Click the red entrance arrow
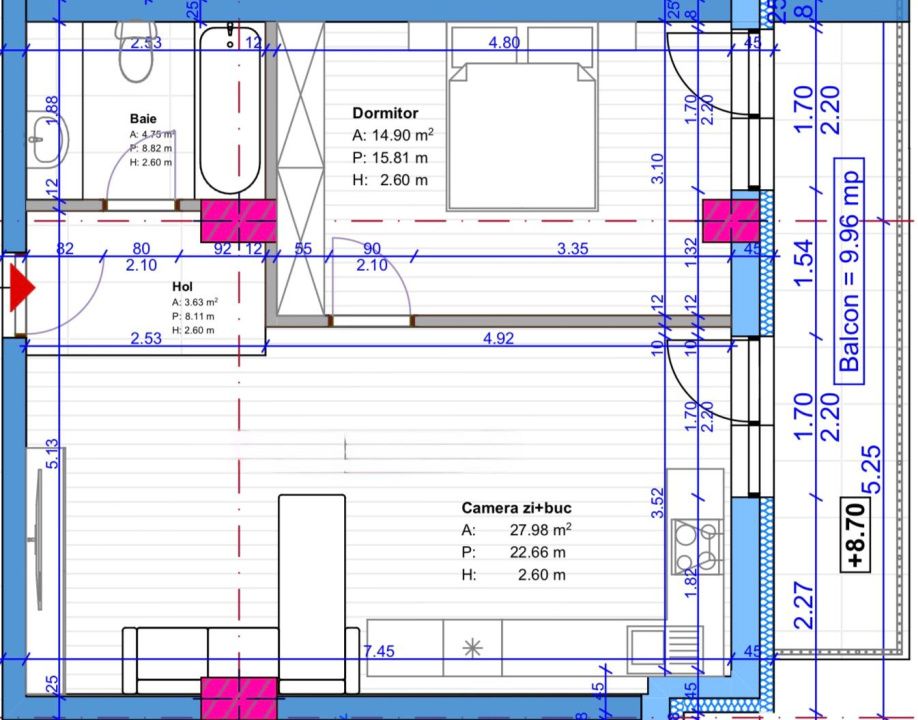 click(x=22, y=289)
